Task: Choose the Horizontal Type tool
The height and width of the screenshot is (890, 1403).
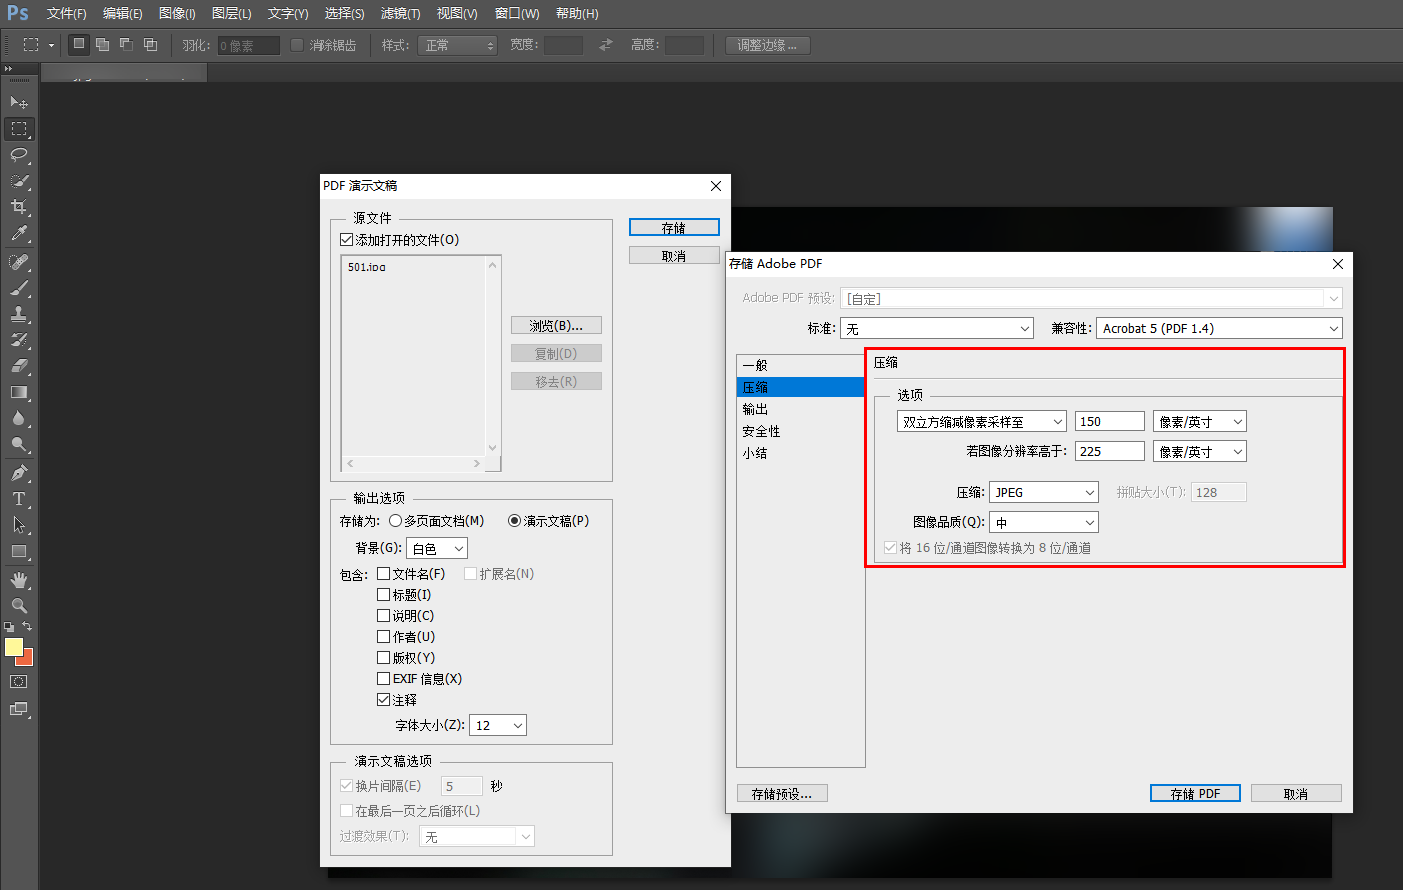Action: click(19, 498)
